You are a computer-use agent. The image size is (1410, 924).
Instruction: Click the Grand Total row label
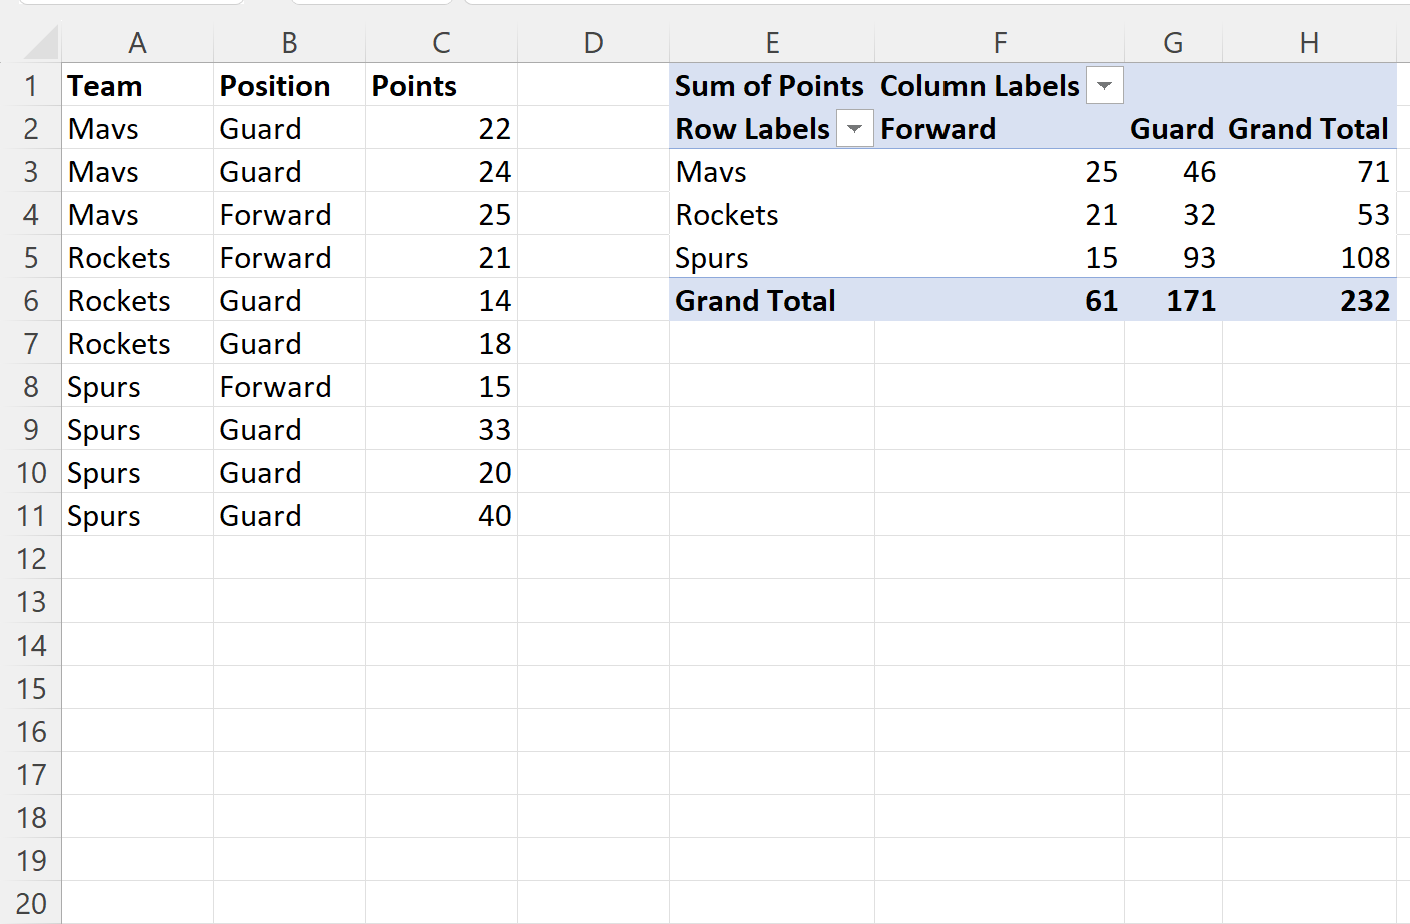click(x=772, y=301)
